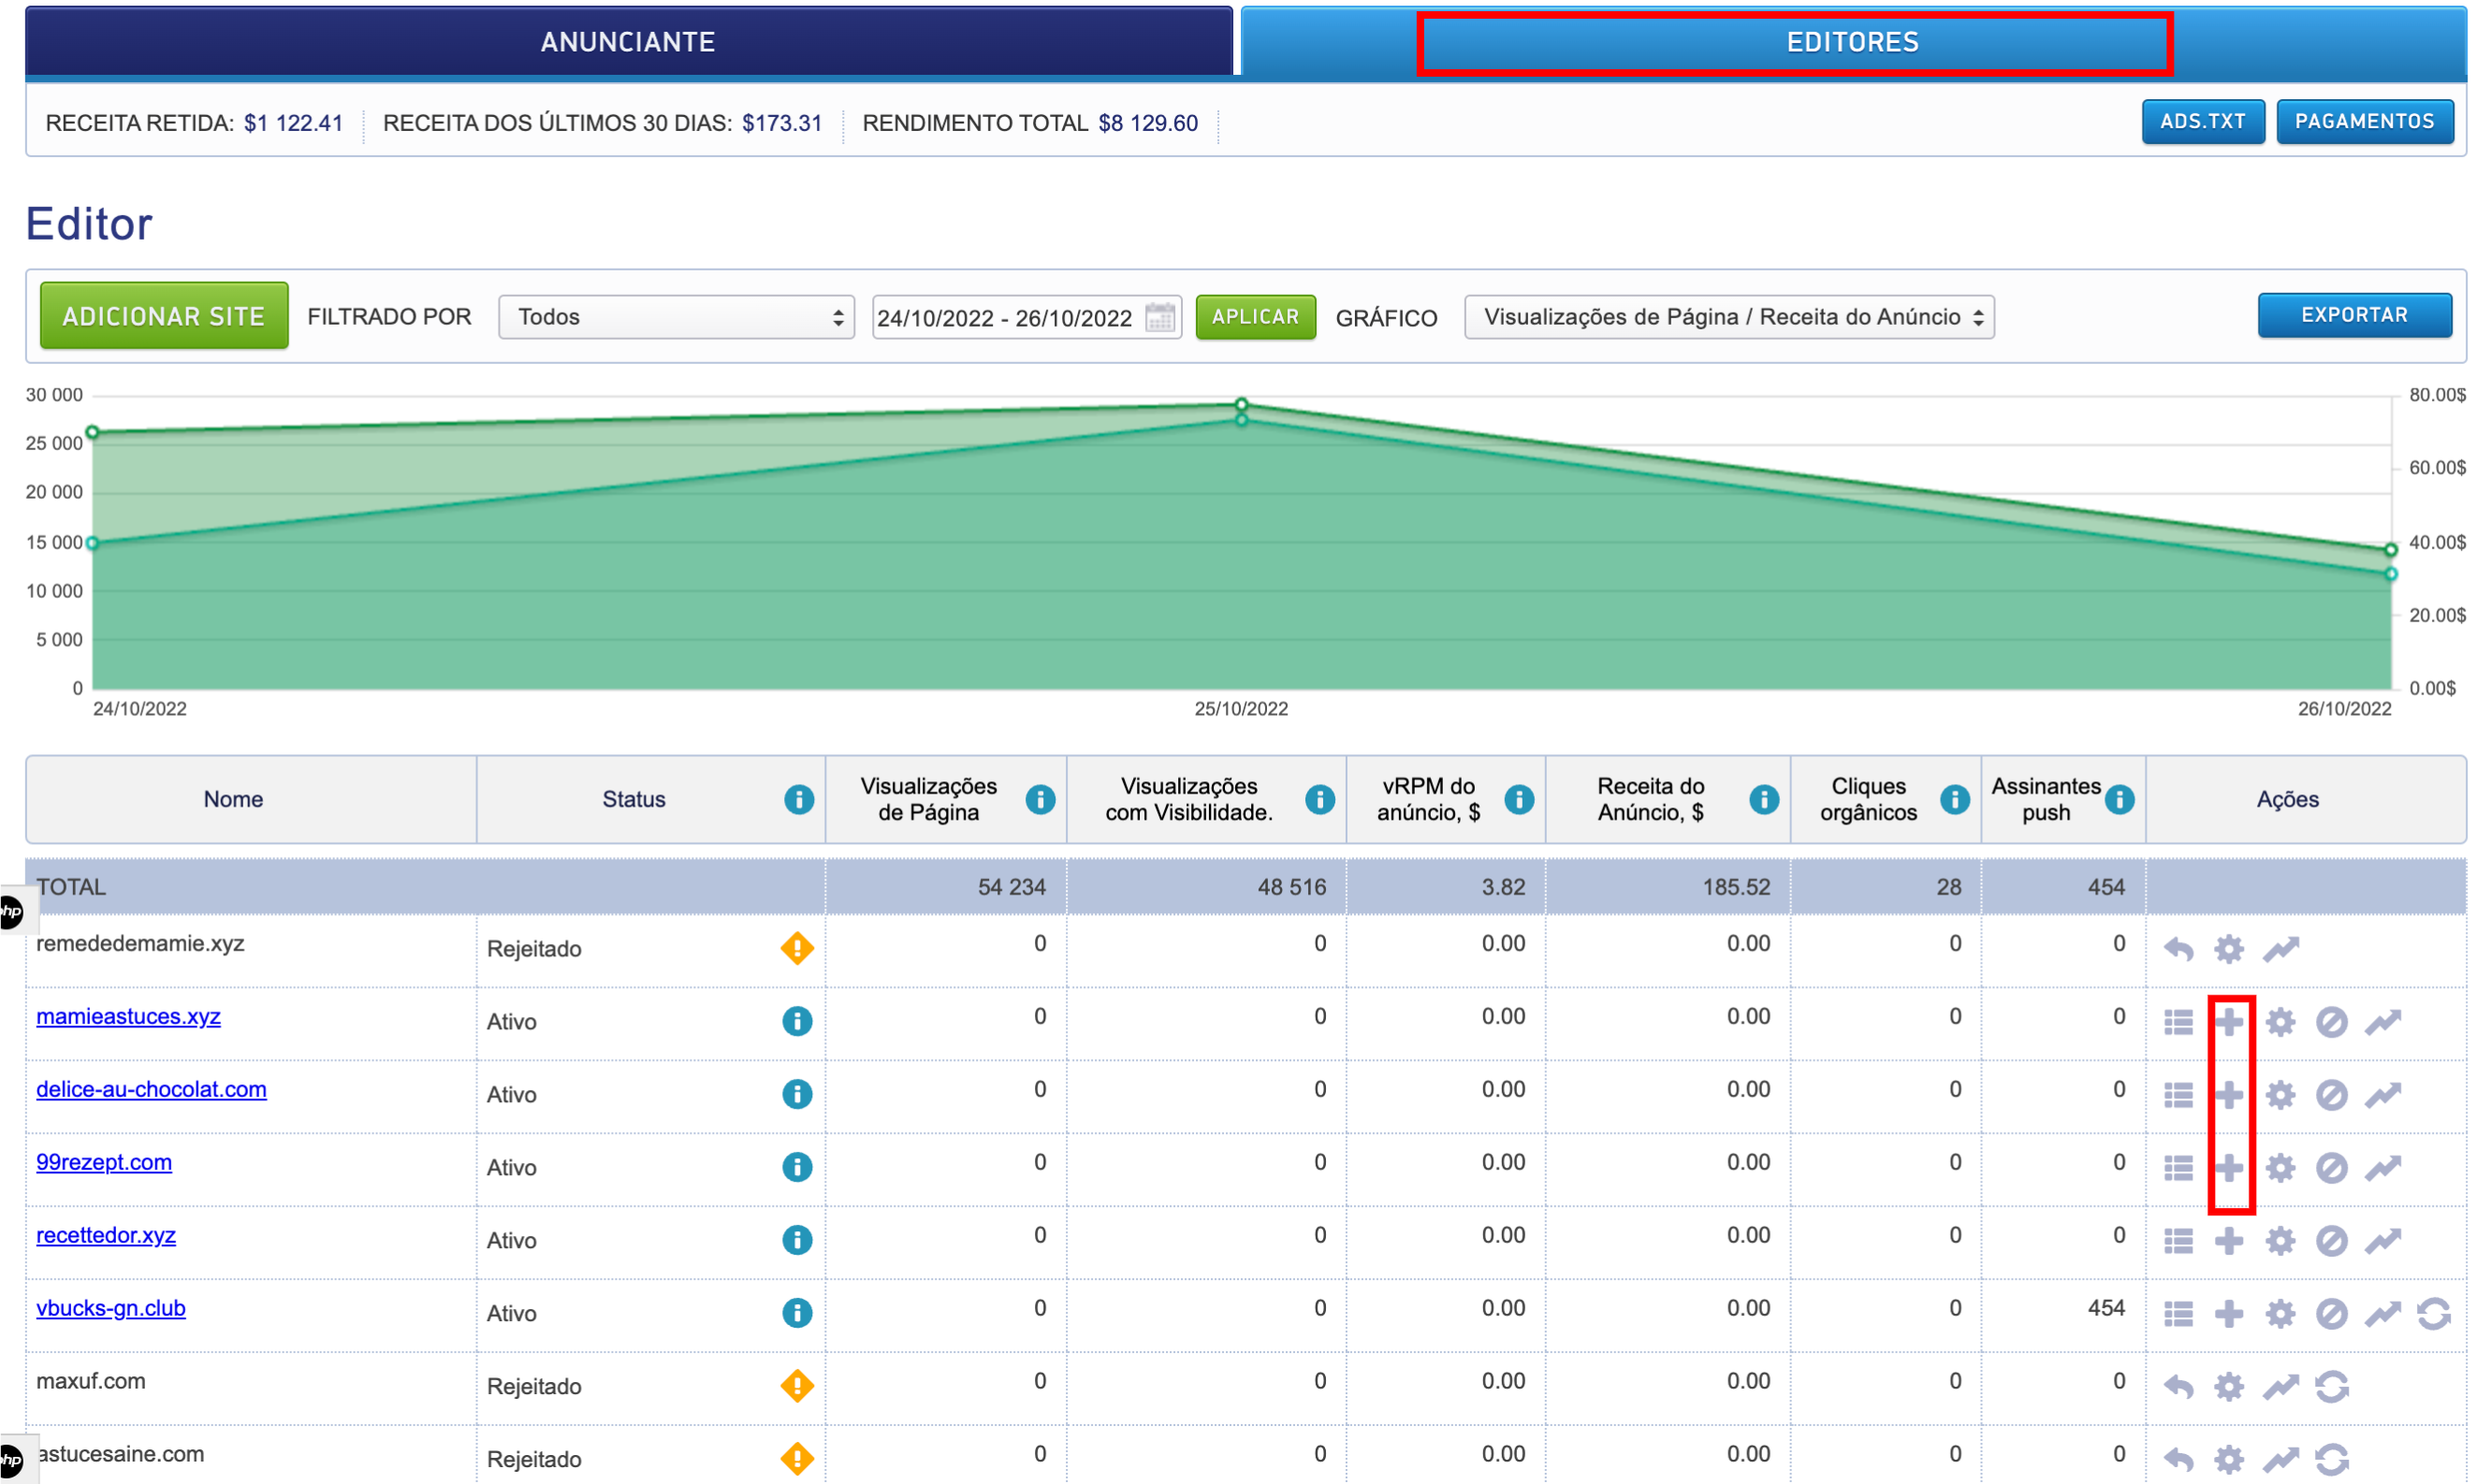This screenshot has width=2491, height=1484.
Task: Click warning icon next to maxuf.com Rejeitado
Action: tap(797, 1386)
